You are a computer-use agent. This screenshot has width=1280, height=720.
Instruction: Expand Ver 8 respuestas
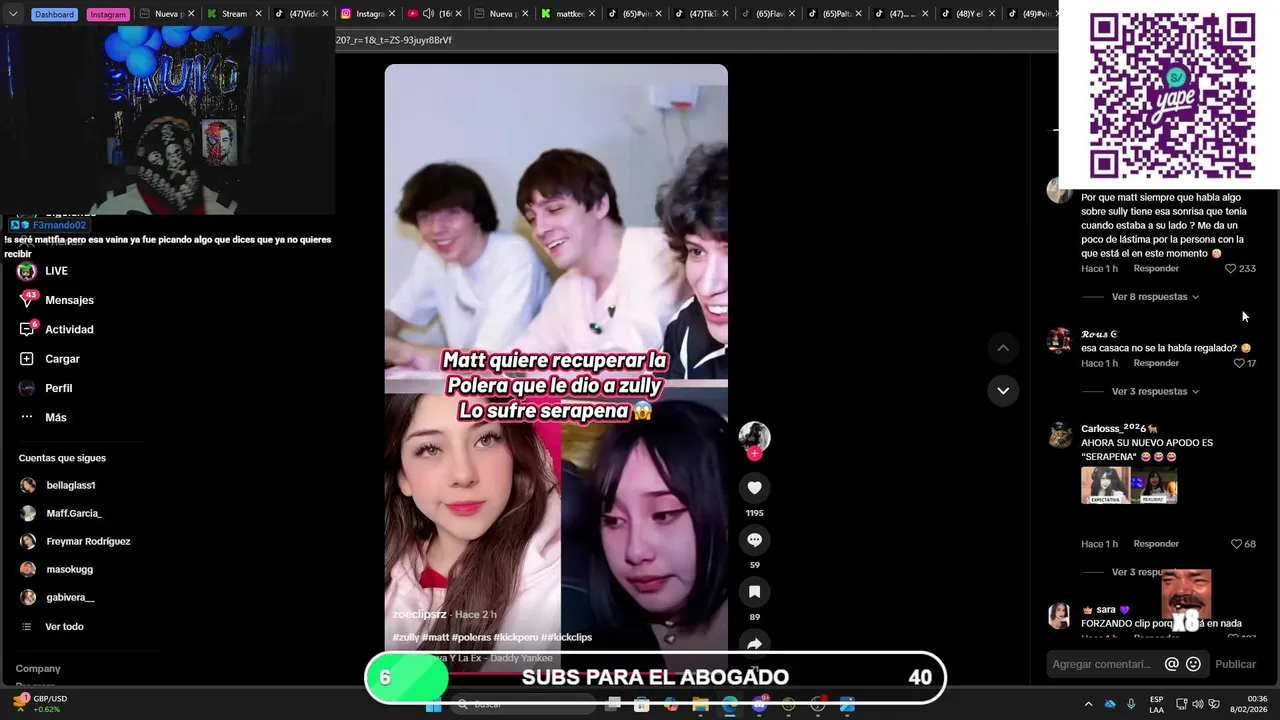tap(1155, 297)
